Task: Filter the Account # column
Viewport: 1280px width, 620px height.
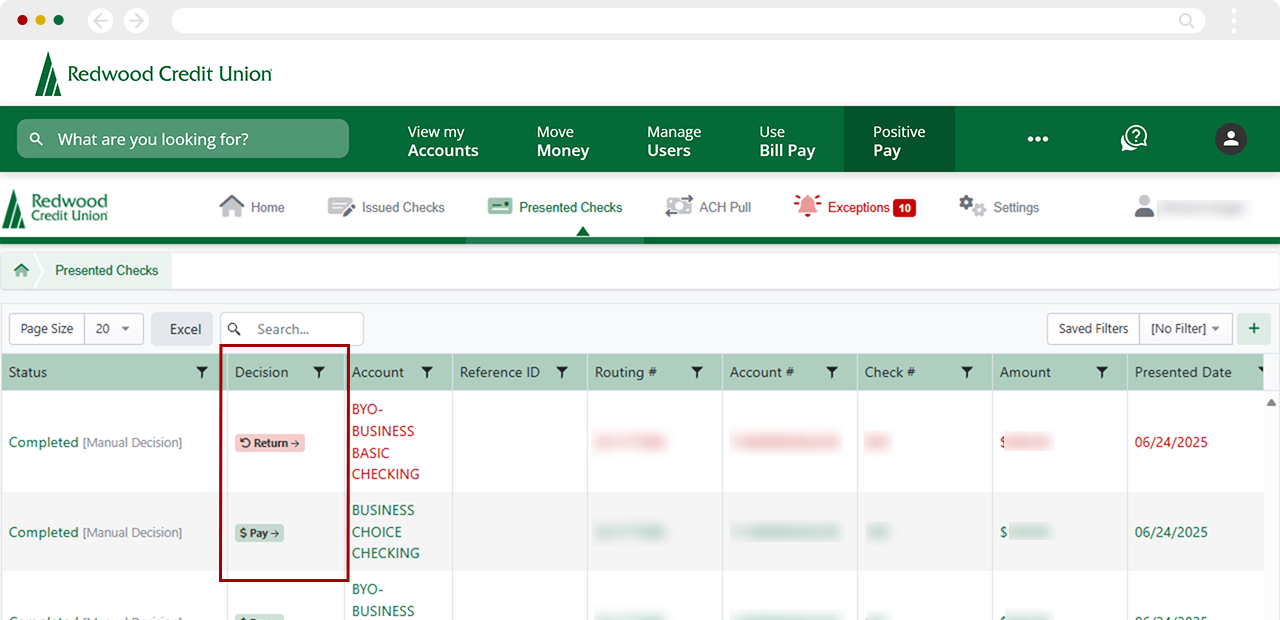Action: (832, 372)
